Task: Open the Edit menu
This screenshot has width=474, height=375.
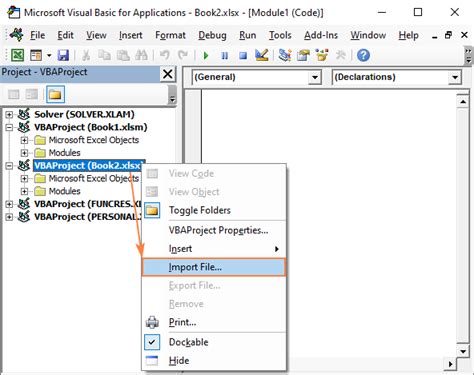Action: (x=65, y=35)
